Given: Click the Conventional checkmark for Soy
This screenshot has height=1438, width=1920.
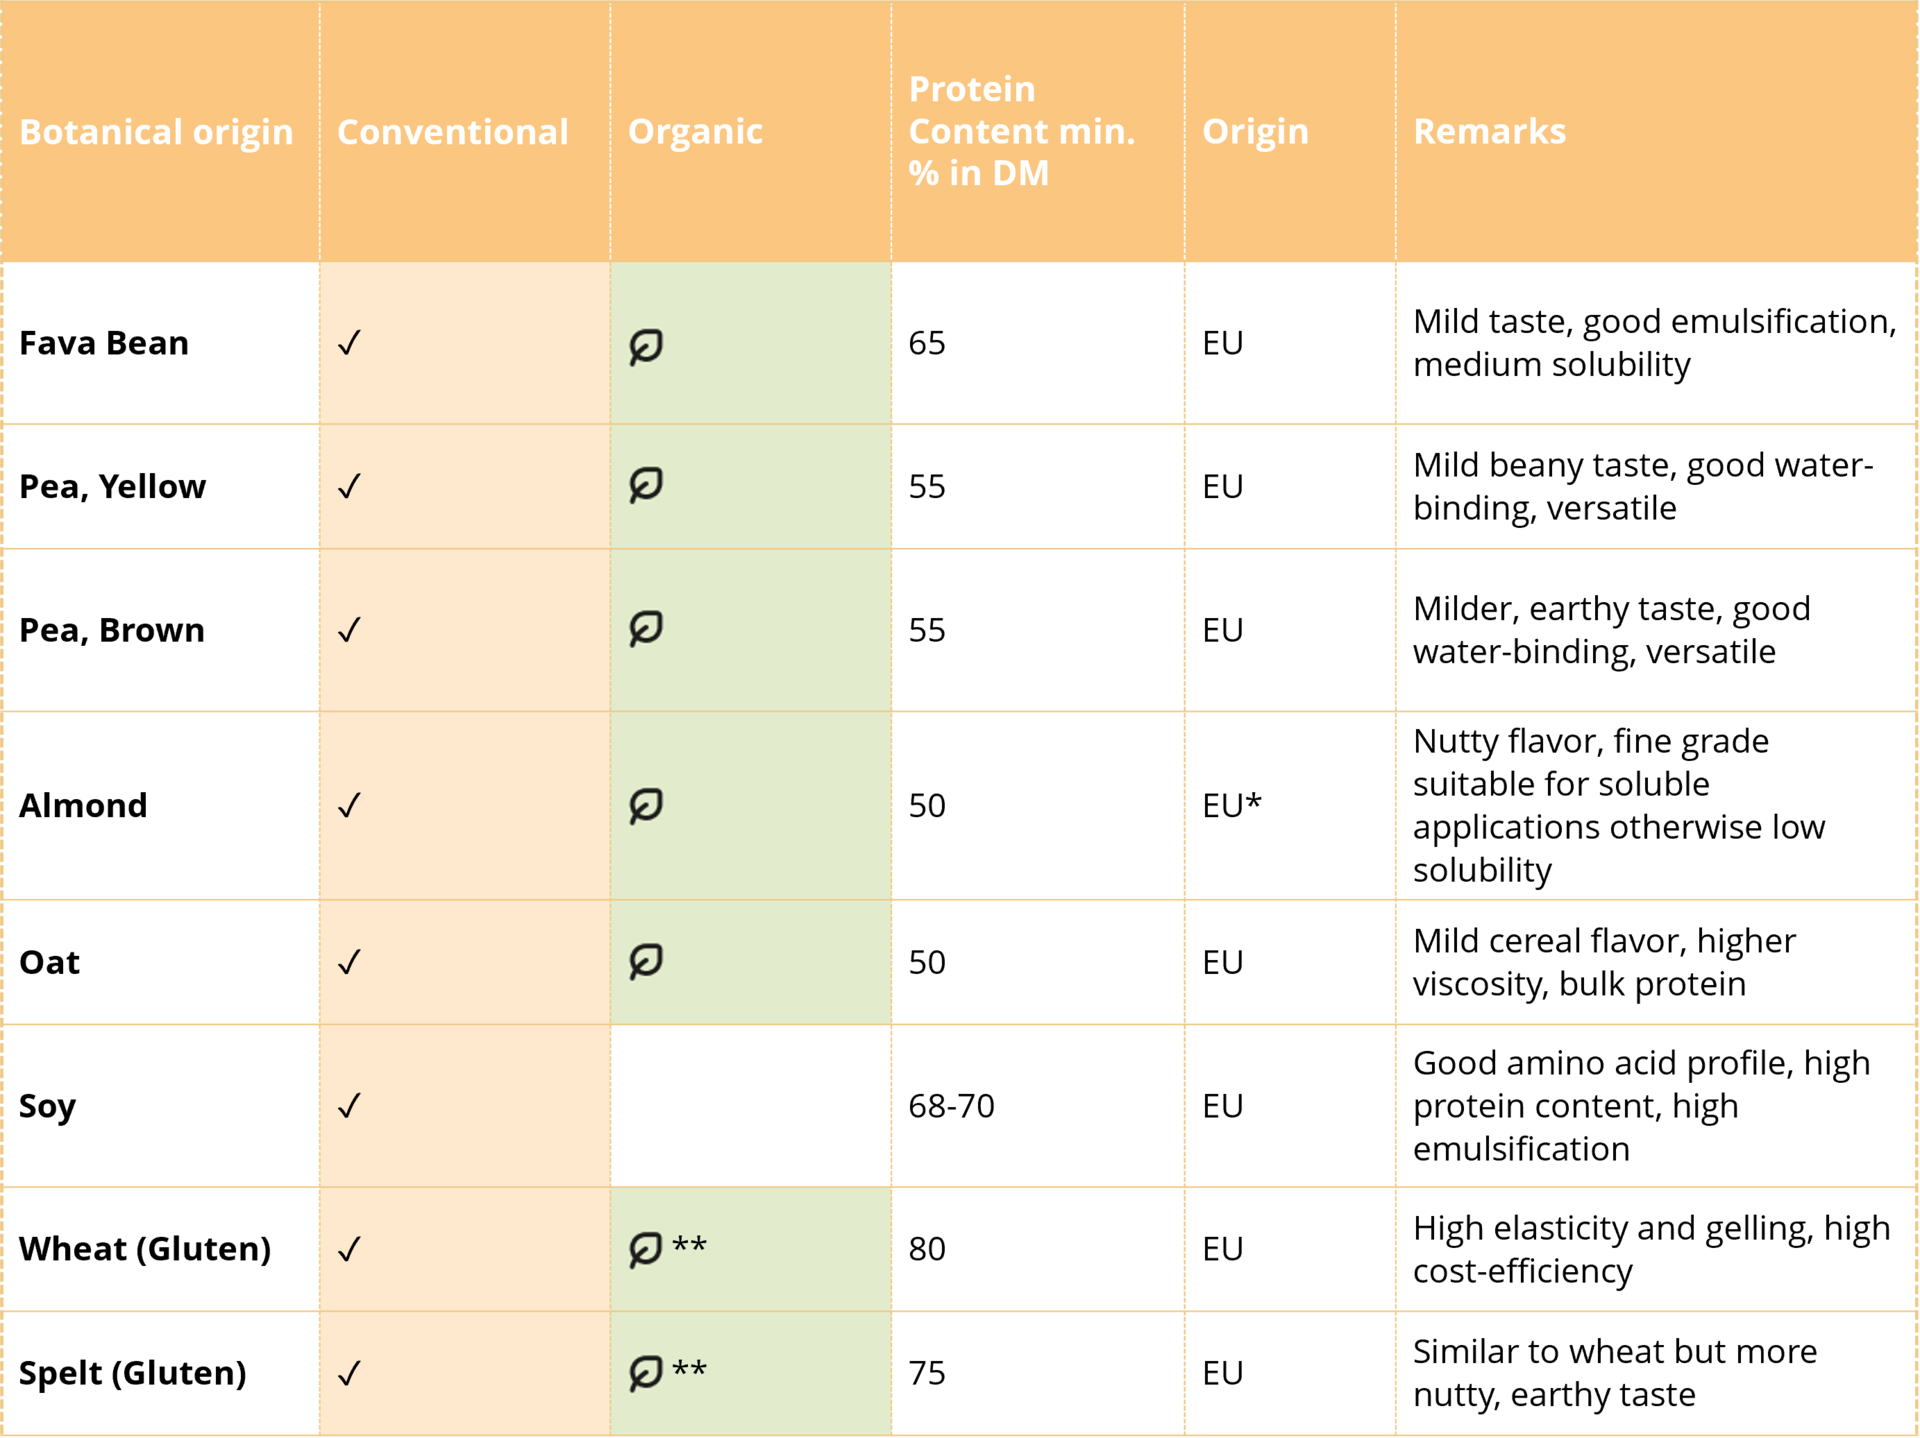Looking at the screenshot, I should 349,1105.
